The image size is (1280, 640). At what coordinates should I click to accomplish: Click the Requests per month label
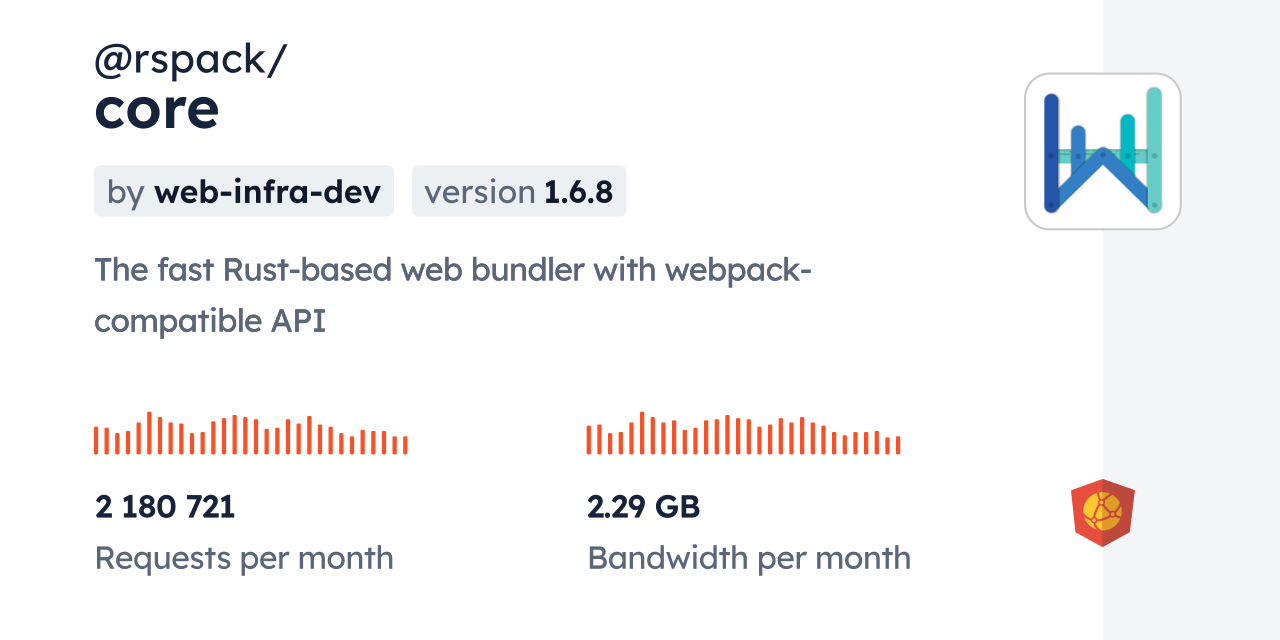[x=244, y=558]
